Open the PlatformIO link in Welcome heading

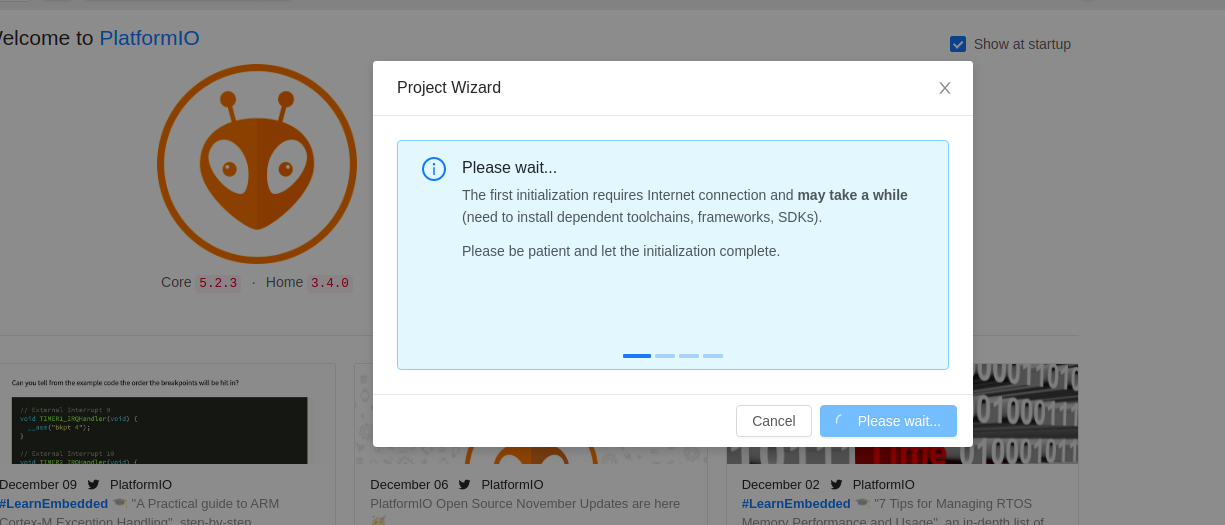(149, 38)
